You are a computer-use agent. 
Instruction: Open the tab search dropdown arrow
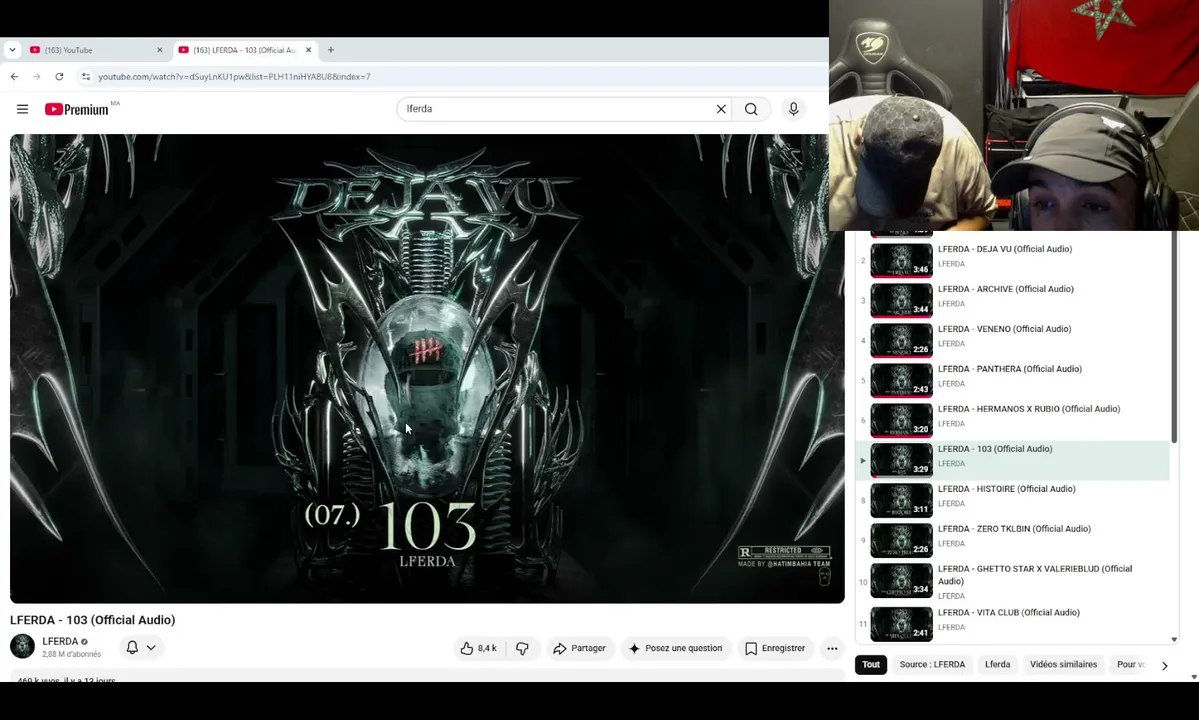[12, 50]
